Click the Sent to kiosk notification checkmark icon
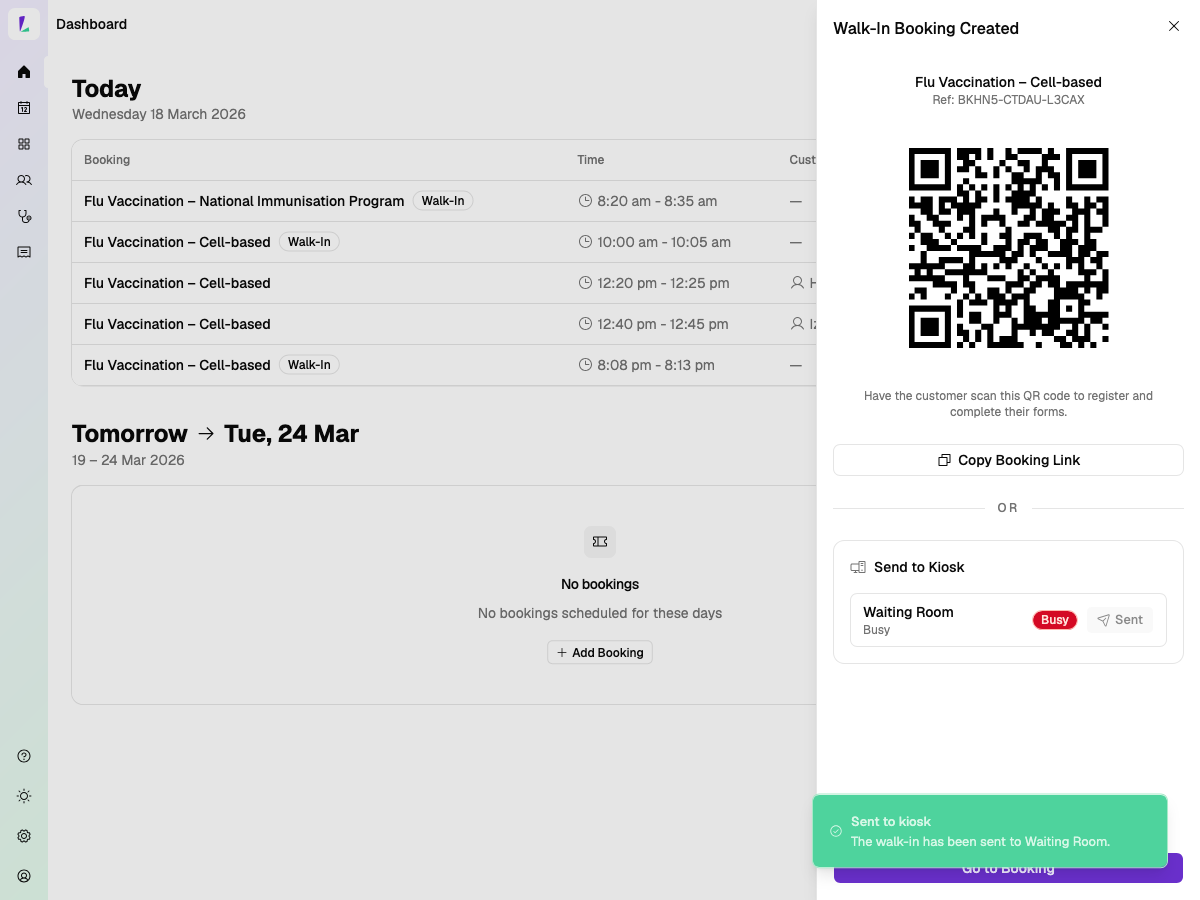This screenshot has width=1200, height=900. (836, 831)
